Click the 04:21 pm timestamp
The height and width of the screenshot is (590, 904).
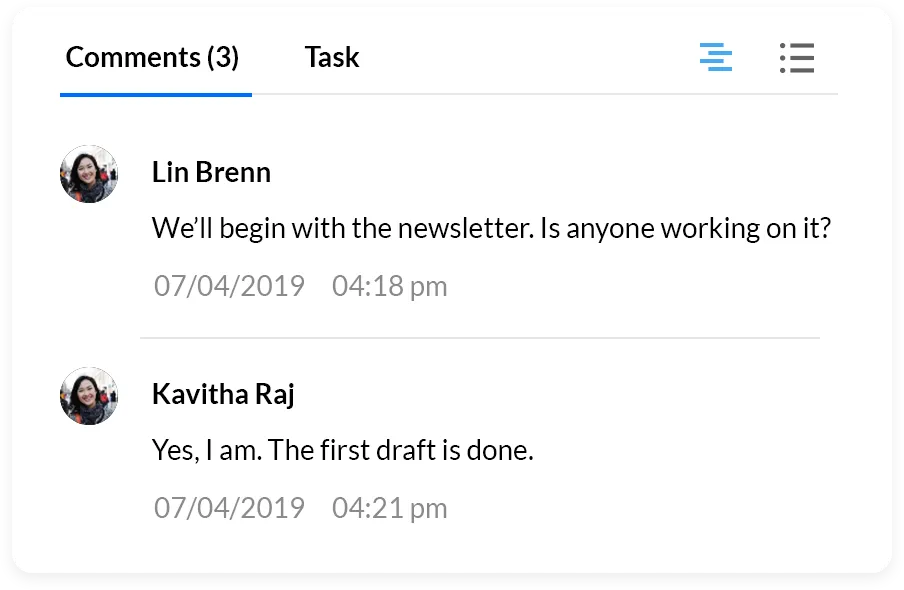[x=389, y=508]
